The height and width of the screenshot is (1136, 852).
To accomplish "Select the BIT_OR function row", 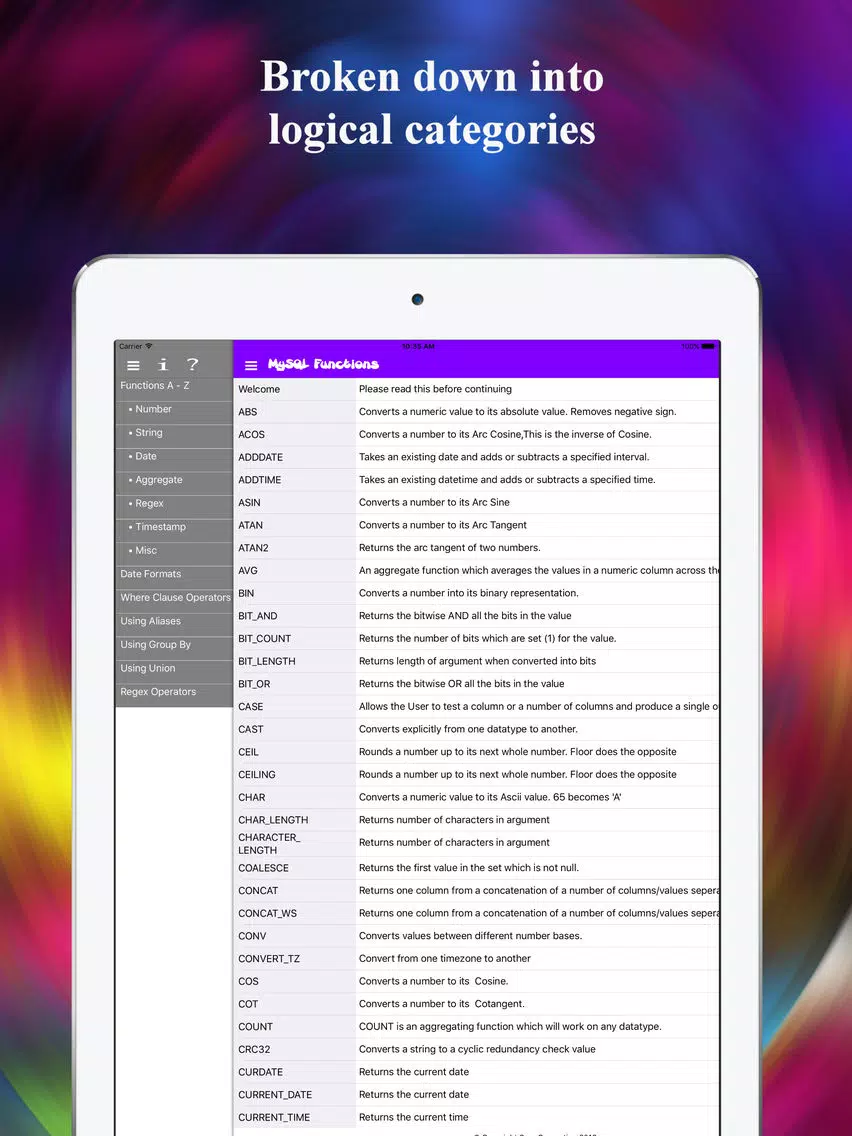I will click(x=476, y=683).
